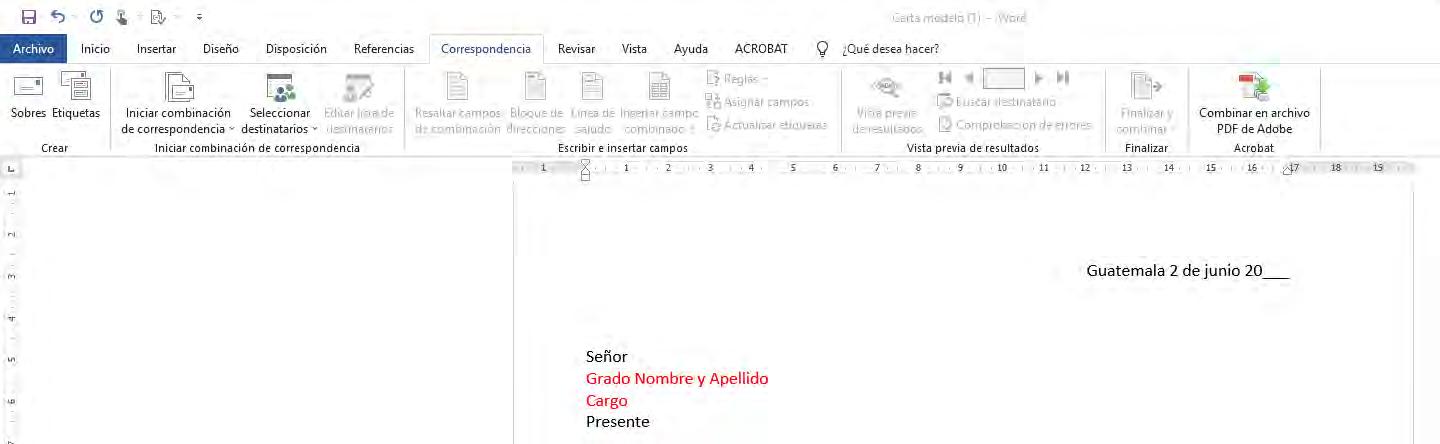Click Combinar en archivo PDF de Adobe
This screenshot has height=444, width=1440.
coord(1254,105)
